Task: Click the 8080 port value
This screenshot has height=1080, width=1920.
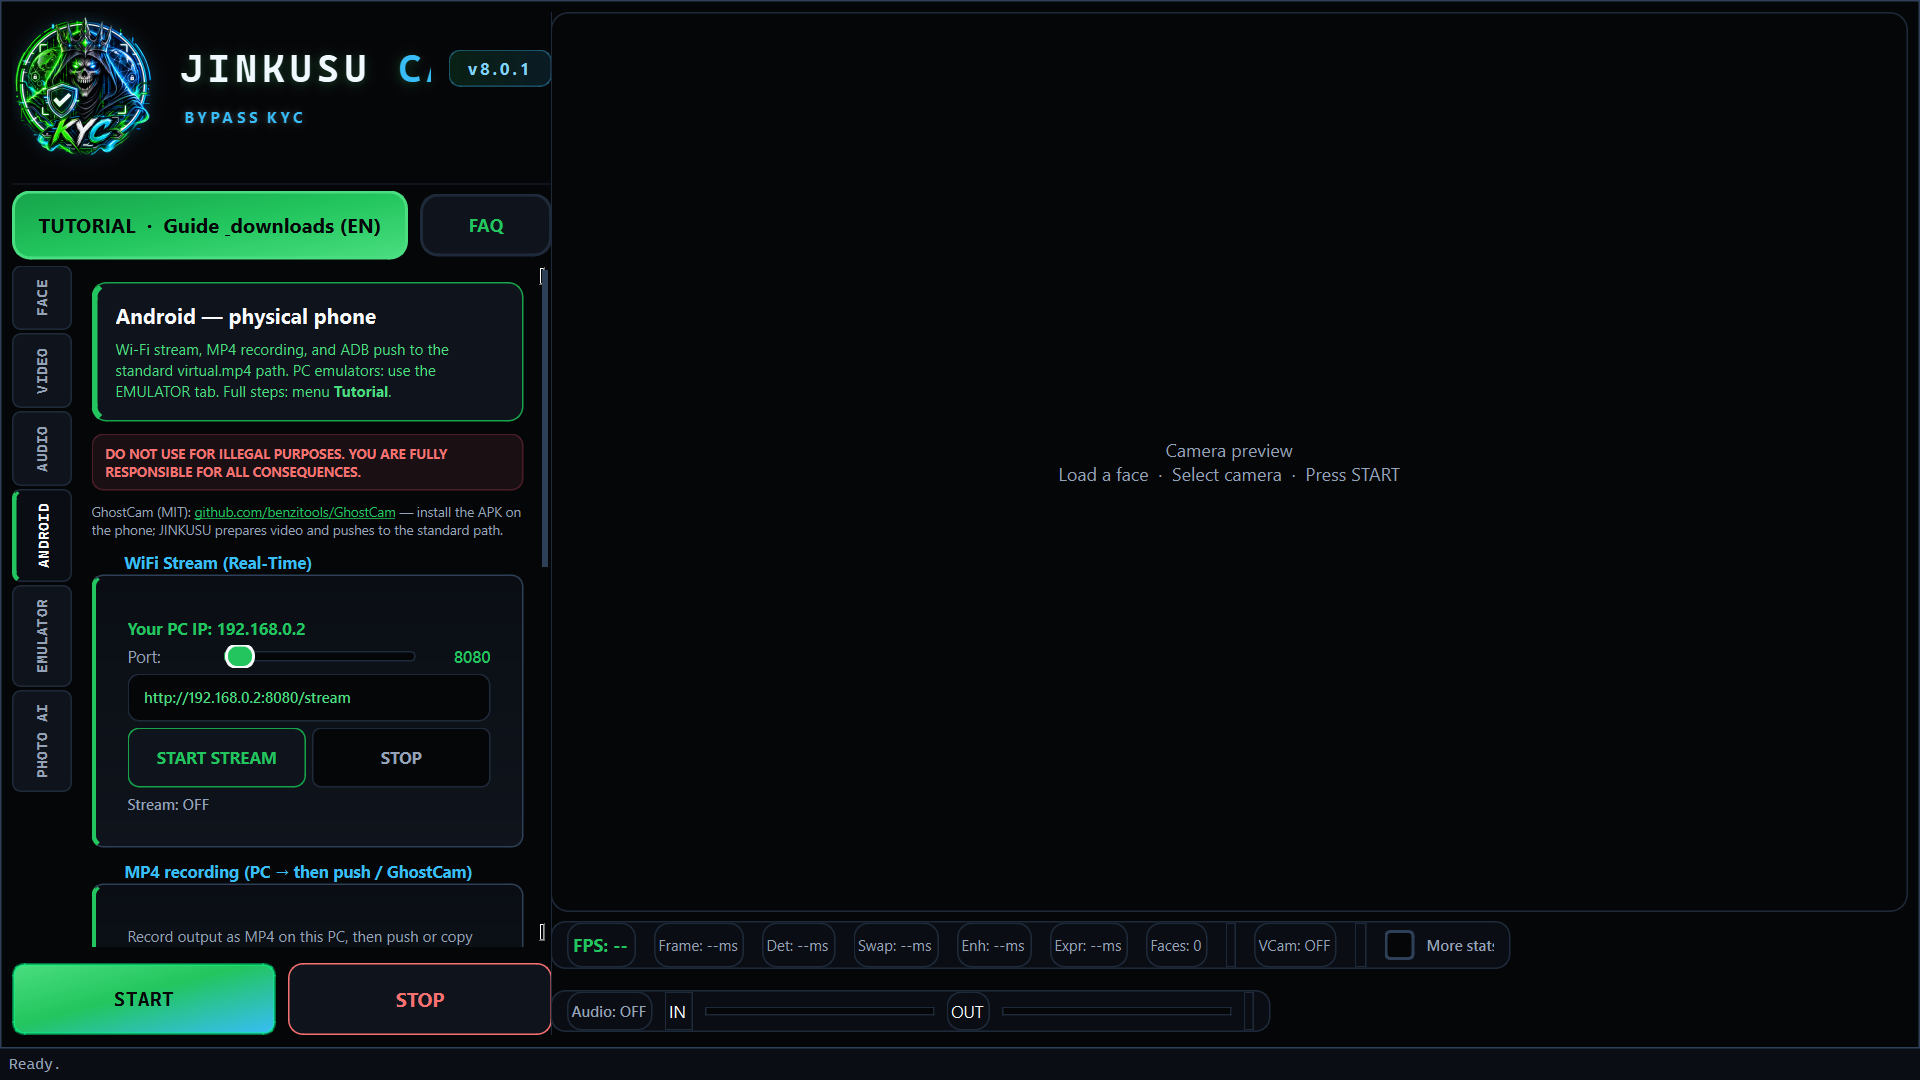Action: tap(472, 657)
